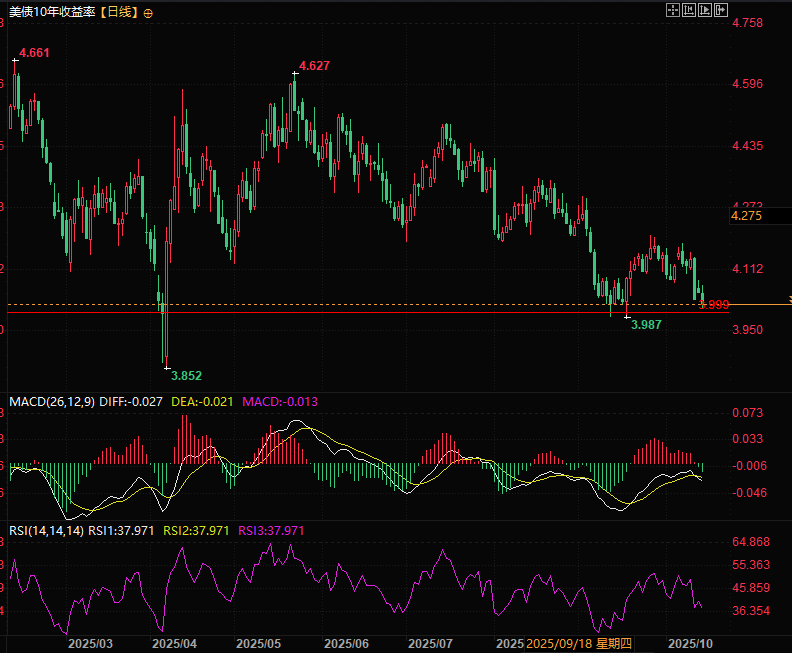Click the shrink chart range icon
Image resolution: width=792 pixels, height=653 pixels.
(688, 10)
